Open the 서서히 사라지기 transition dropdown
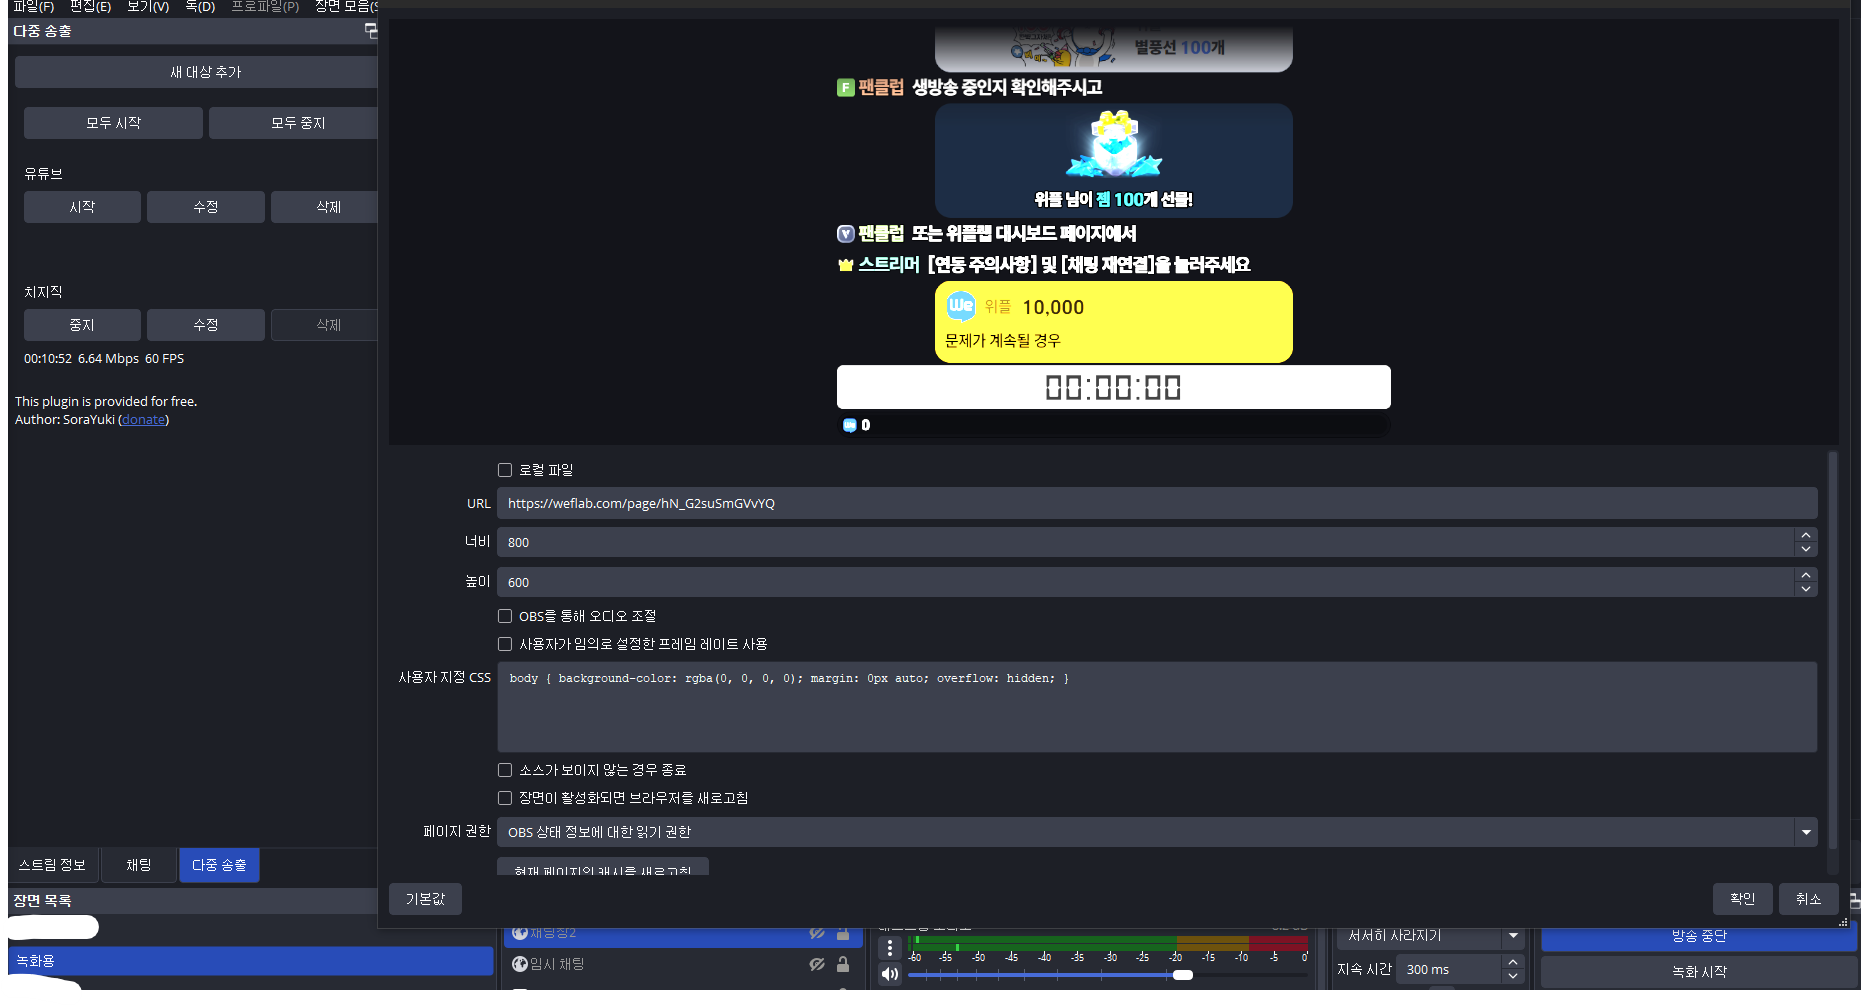 [x=1430, y=936]
